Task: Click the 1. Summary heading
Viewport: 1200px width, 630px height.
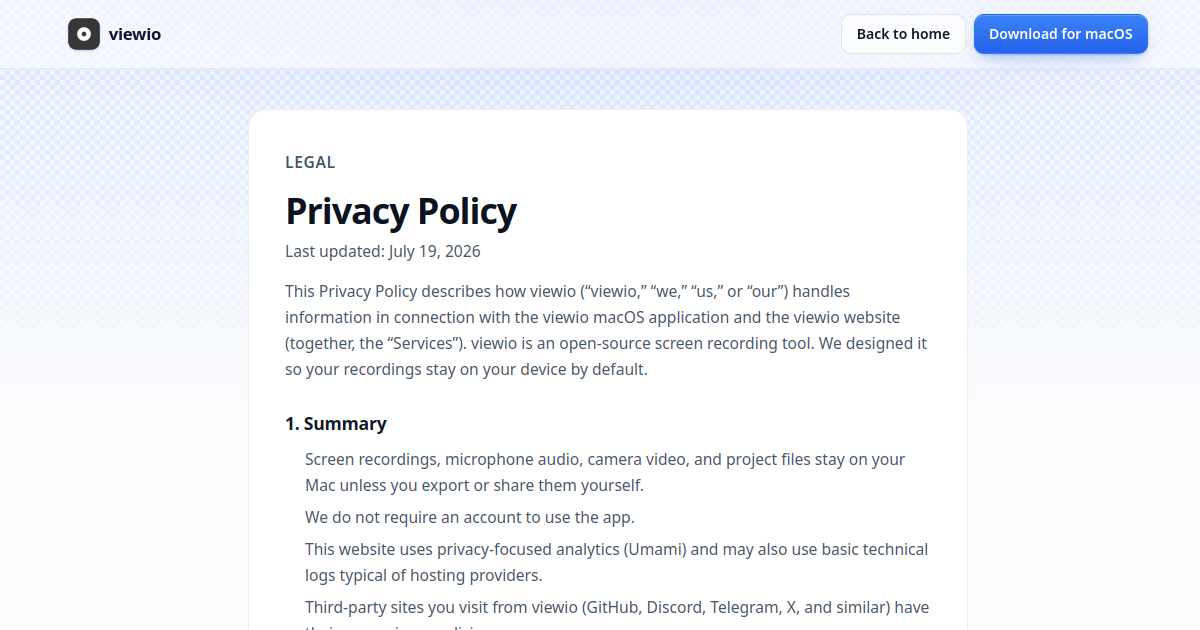Action: coord(336,424)
